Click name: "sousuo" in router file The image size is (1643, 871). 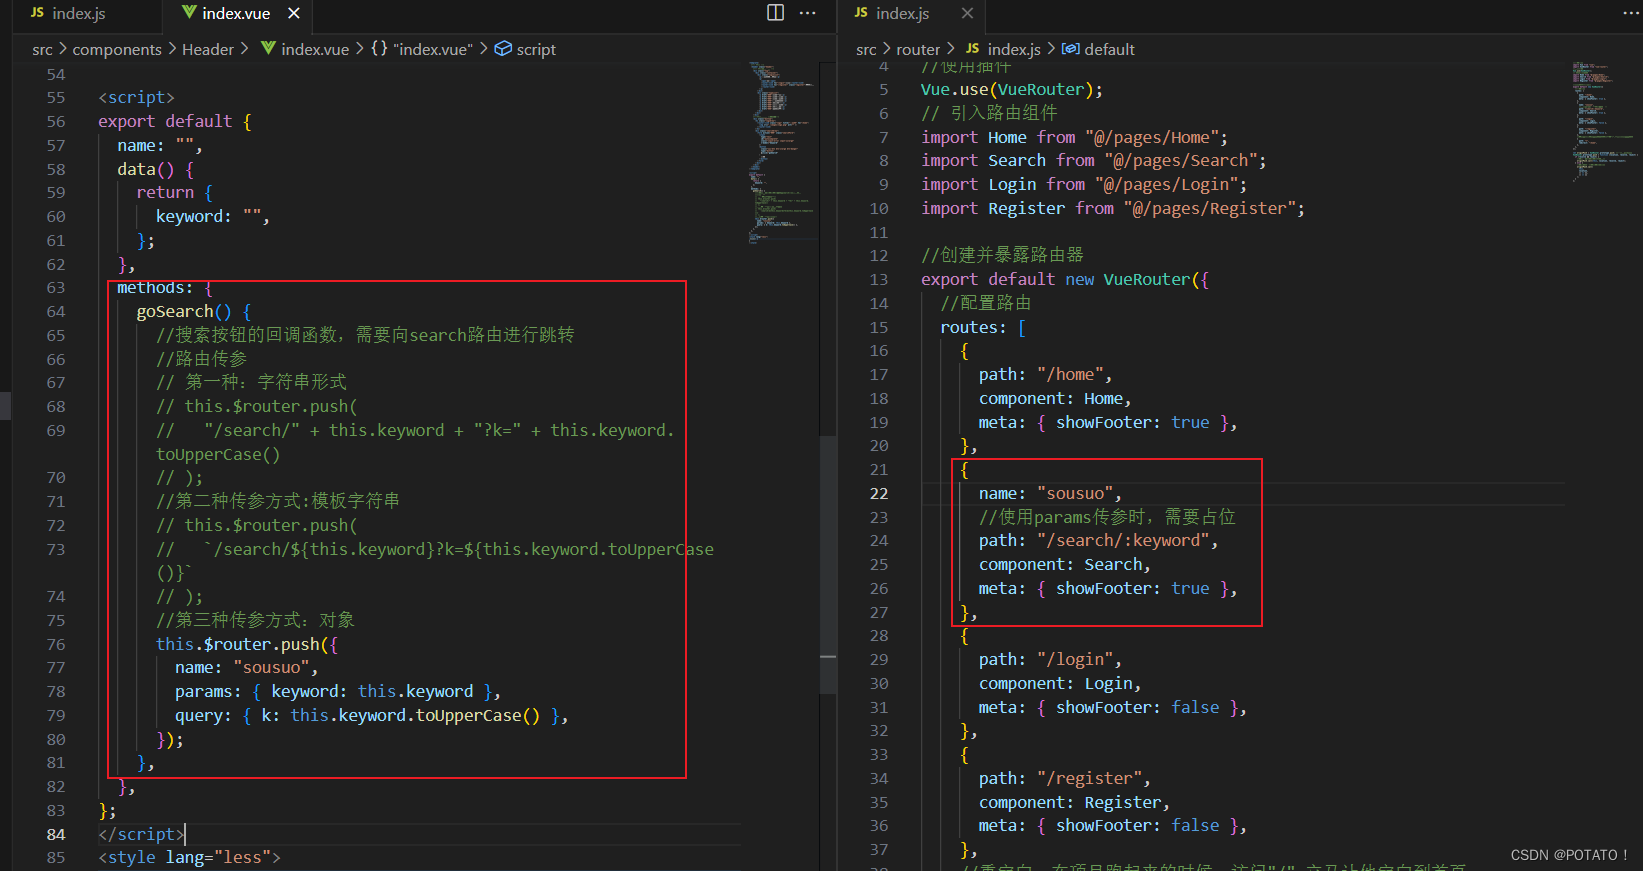1050,493
